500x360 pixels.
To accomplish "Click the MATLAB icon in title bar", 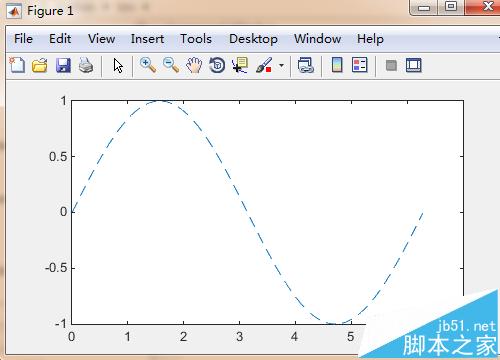I will click(14, 12).
